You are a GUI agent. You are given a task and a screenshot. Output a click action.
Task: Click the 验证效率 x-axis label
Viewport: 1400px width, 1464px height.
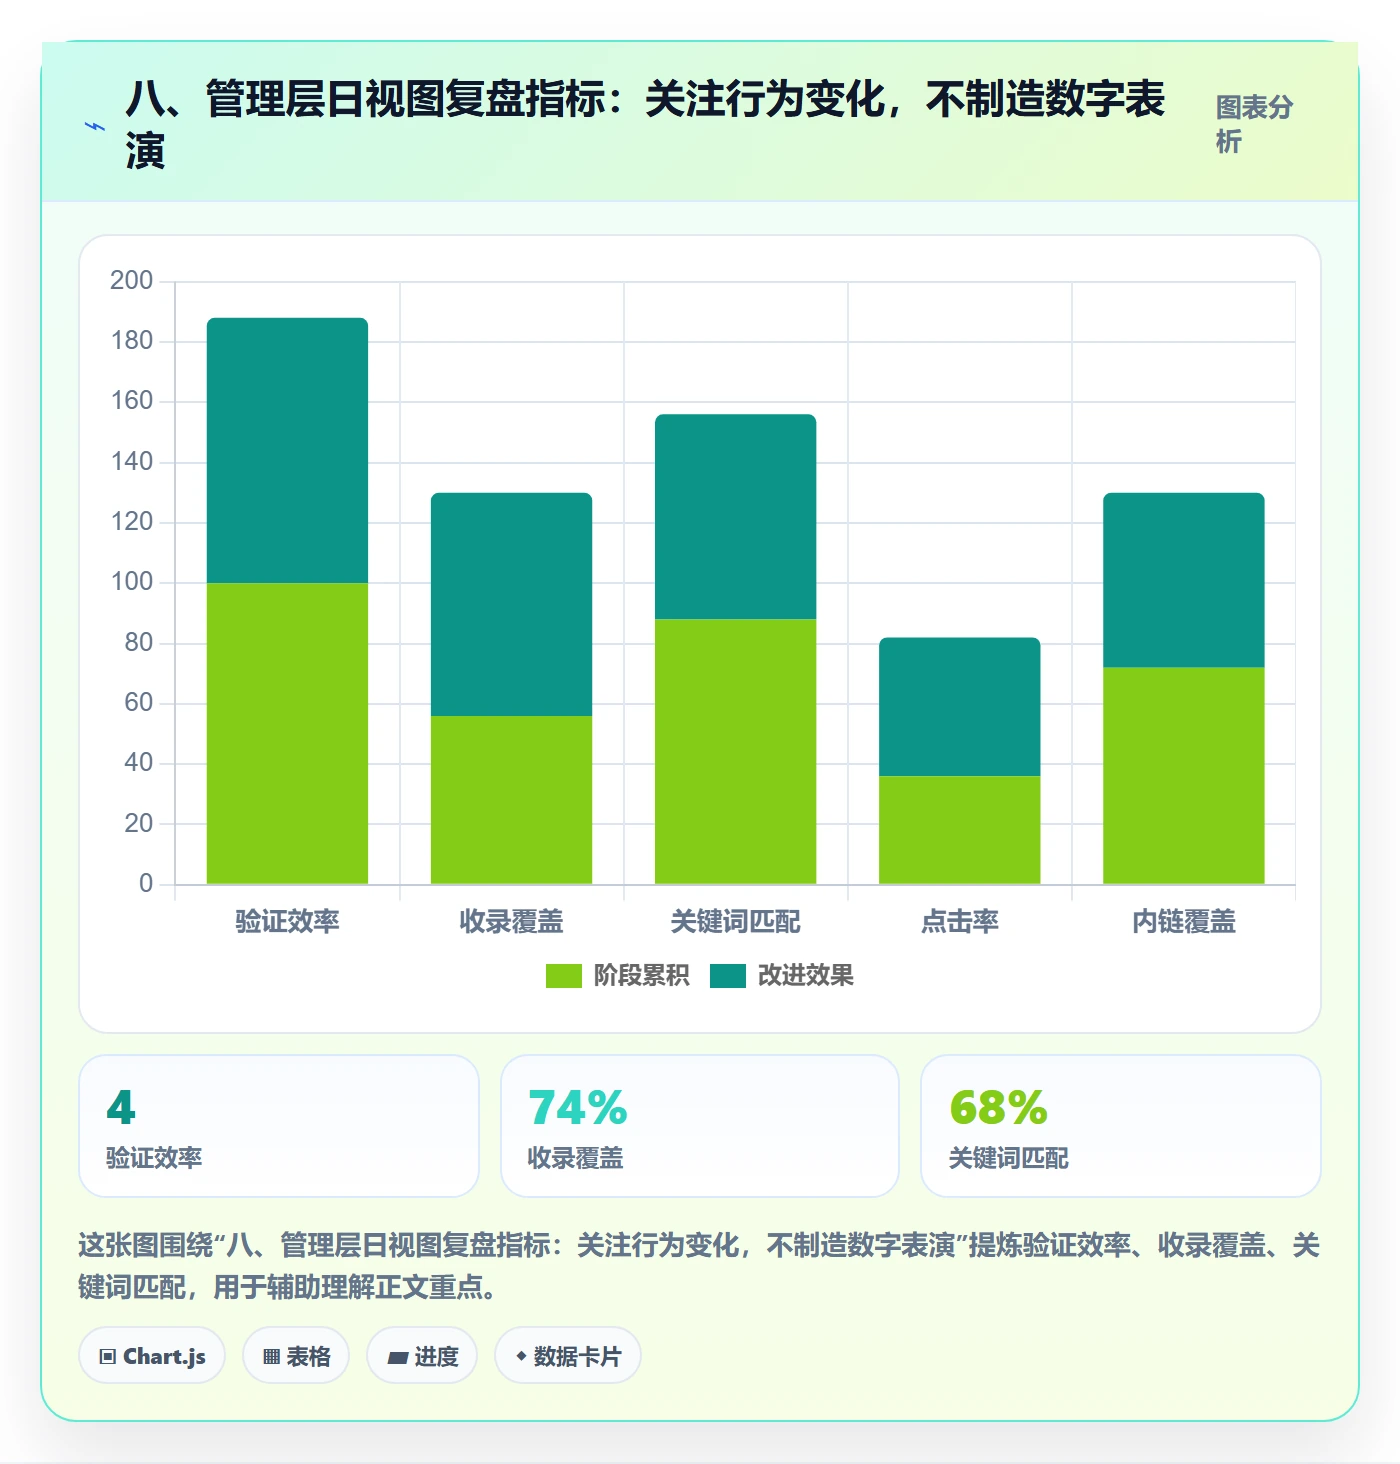(x=287, y=921)
